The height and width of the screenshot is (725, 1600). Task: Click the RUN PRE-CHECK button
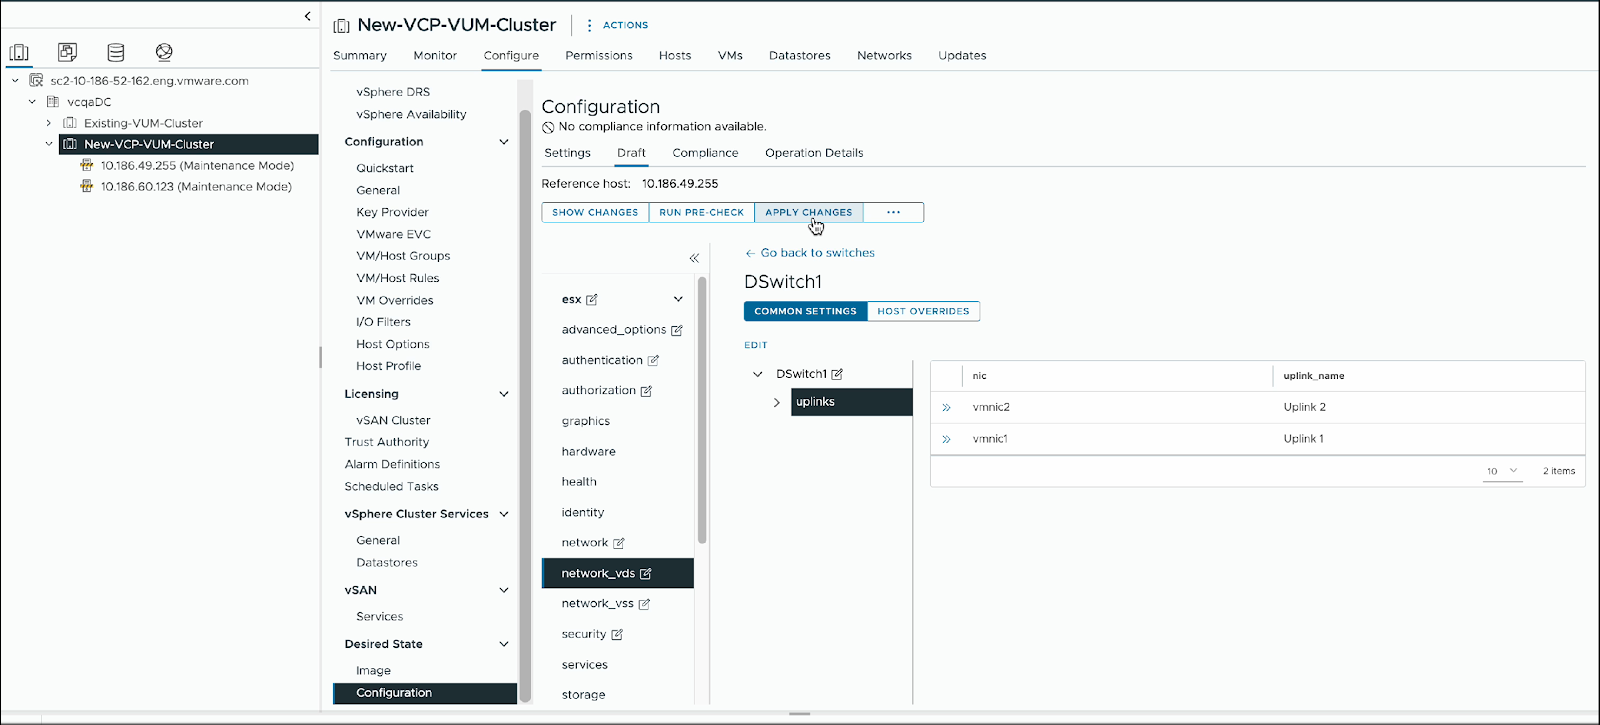(x=701, y=212)
